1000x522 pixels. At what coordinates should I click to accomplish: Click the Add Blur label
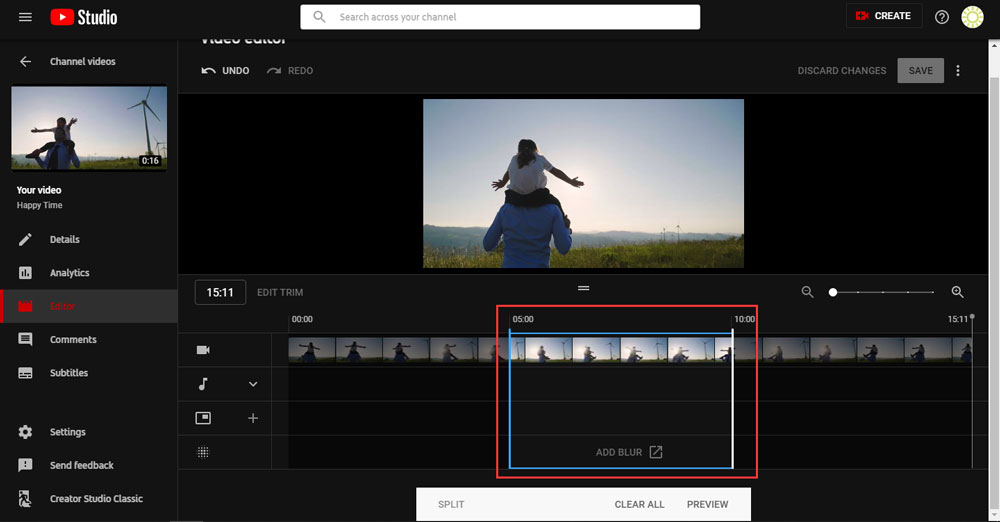tap(619, 452)
